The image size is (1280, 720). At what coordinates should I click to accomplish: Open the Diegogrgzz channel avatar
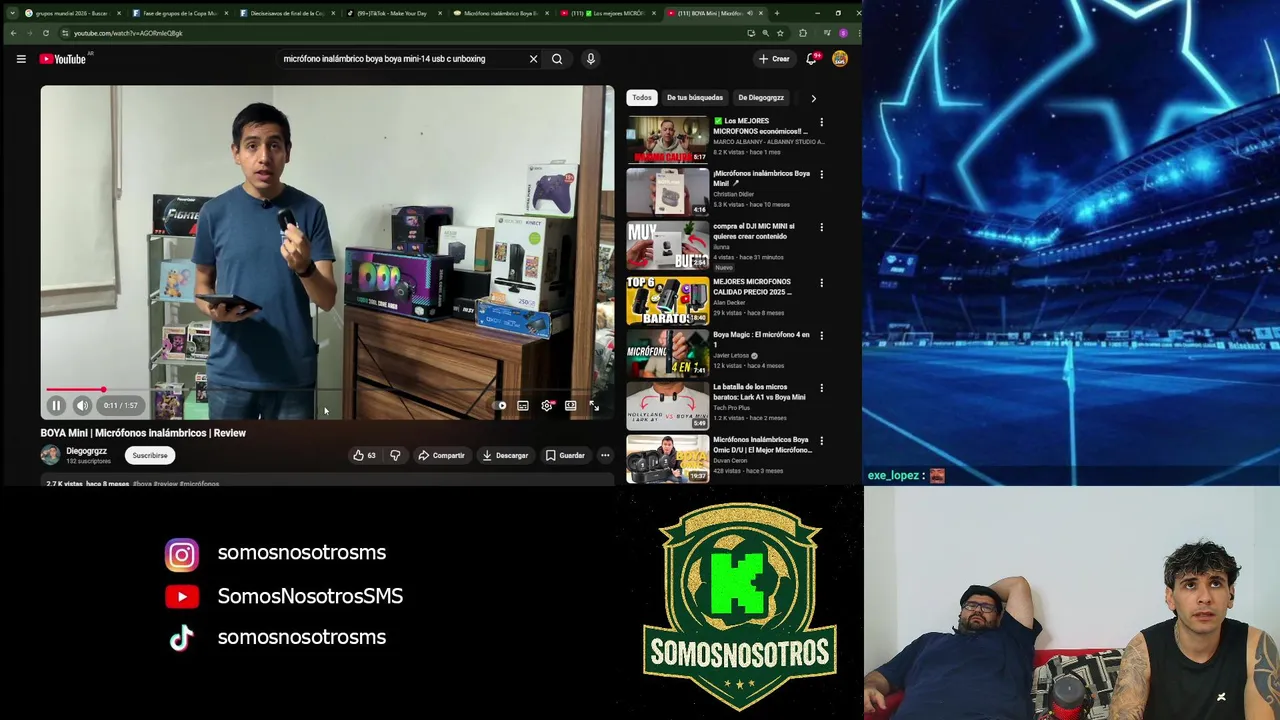(x=50, y=455)
